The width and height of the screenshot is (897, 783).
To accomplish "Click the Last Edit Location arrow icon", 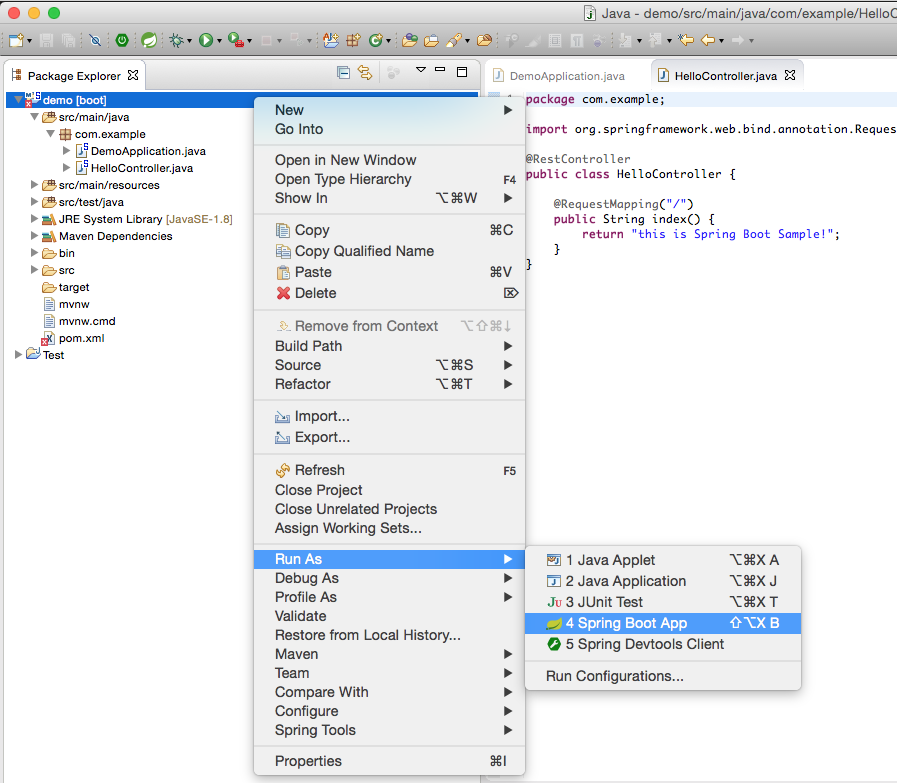I will (x=686, y=39).
